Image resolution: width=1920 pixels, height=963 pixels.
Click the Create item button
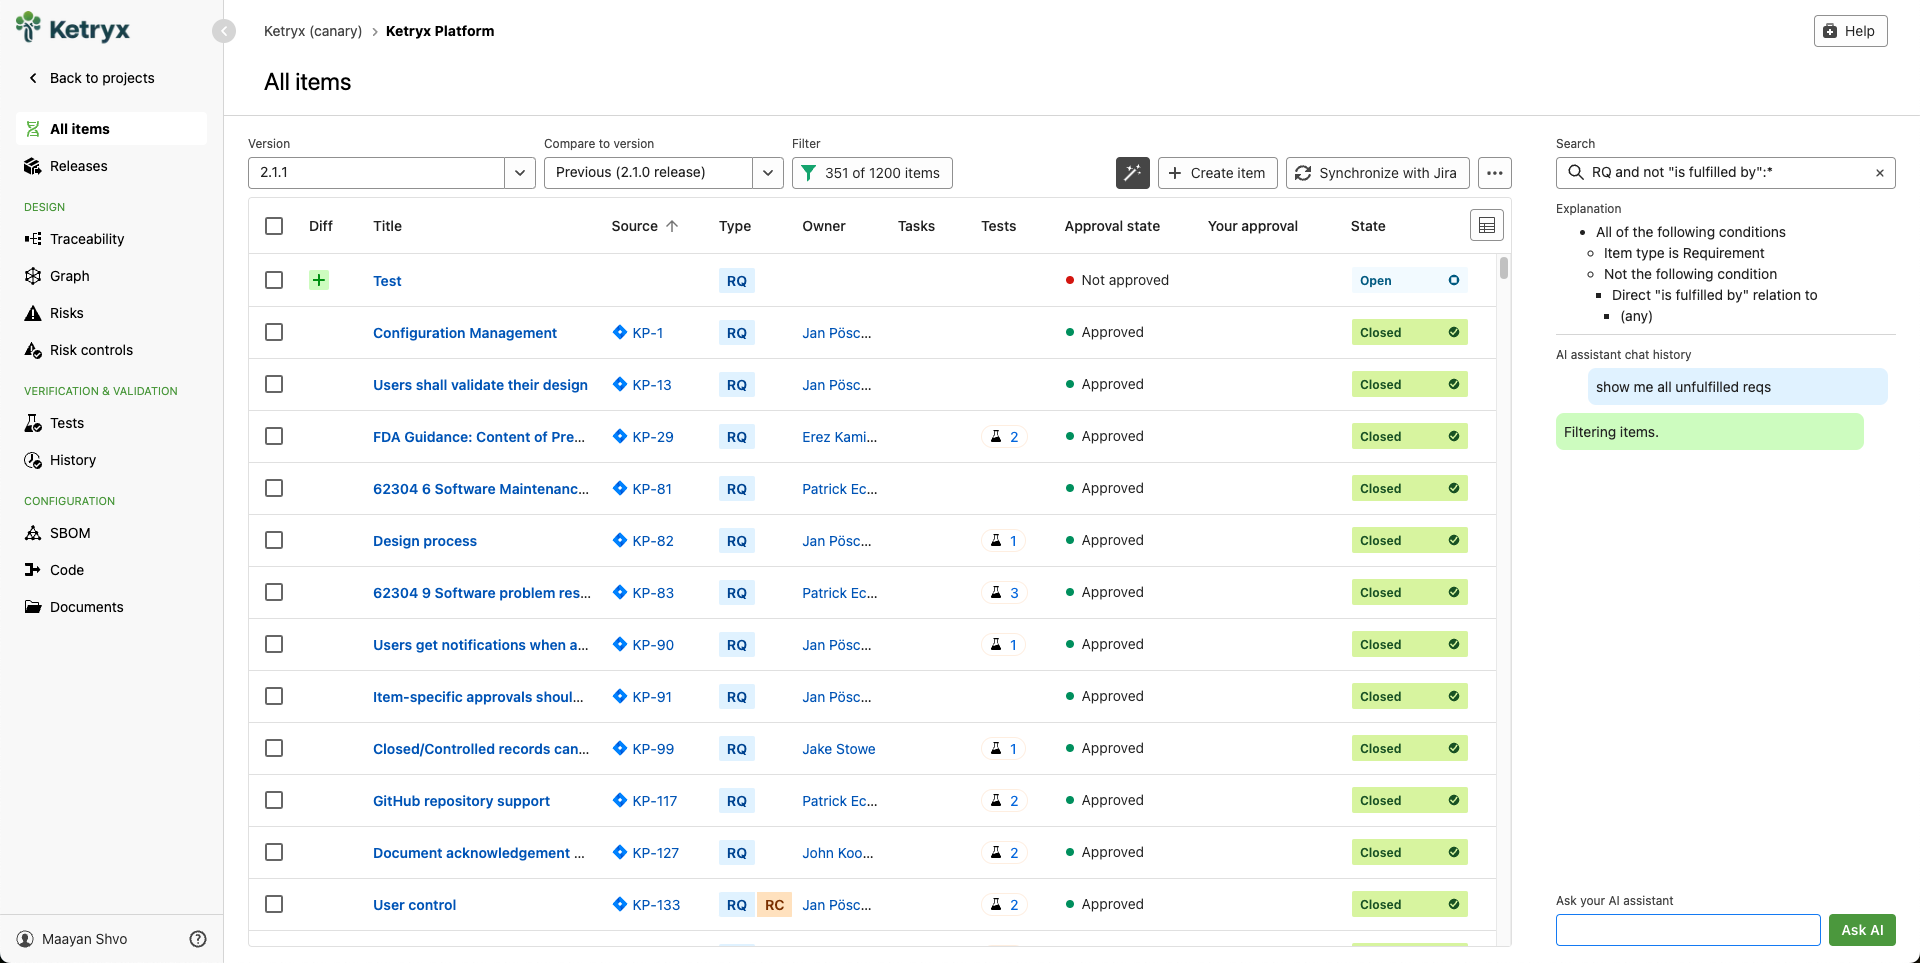1218,173
